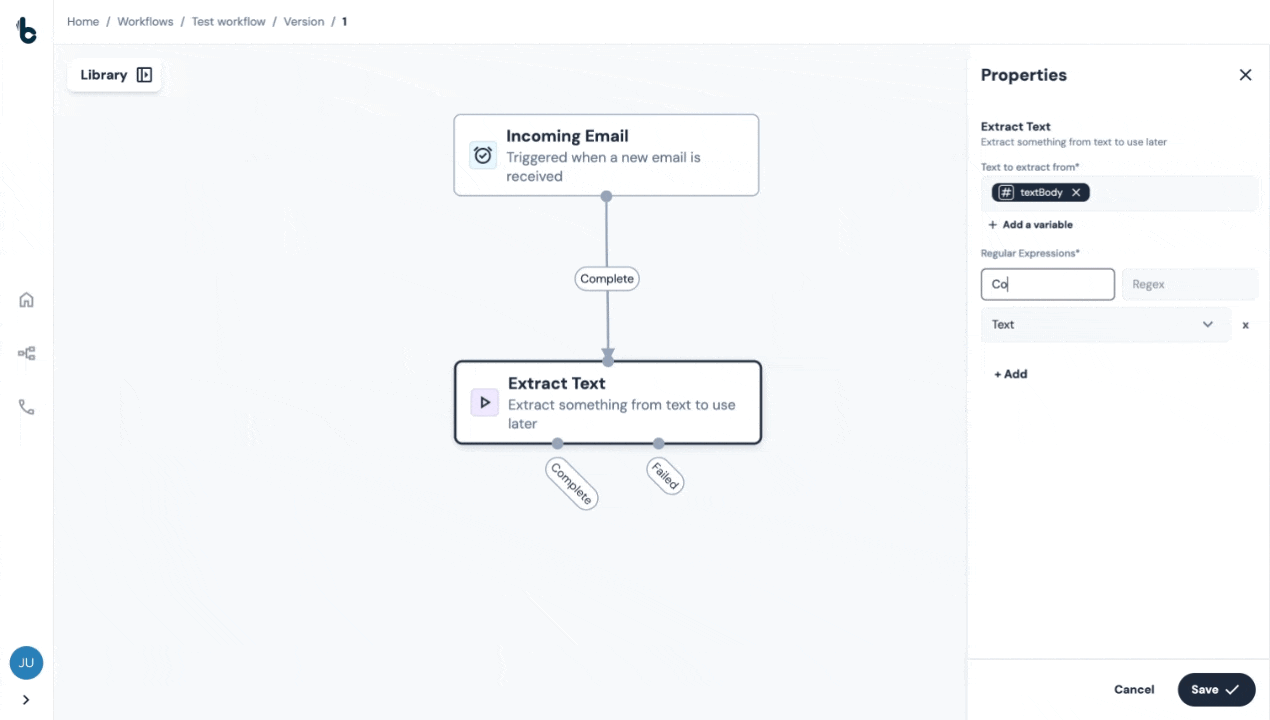Screen dimensions: 1270x720
Task: Delete the regular expression row
Action: pyautogui.click(x=1245, y=325)
